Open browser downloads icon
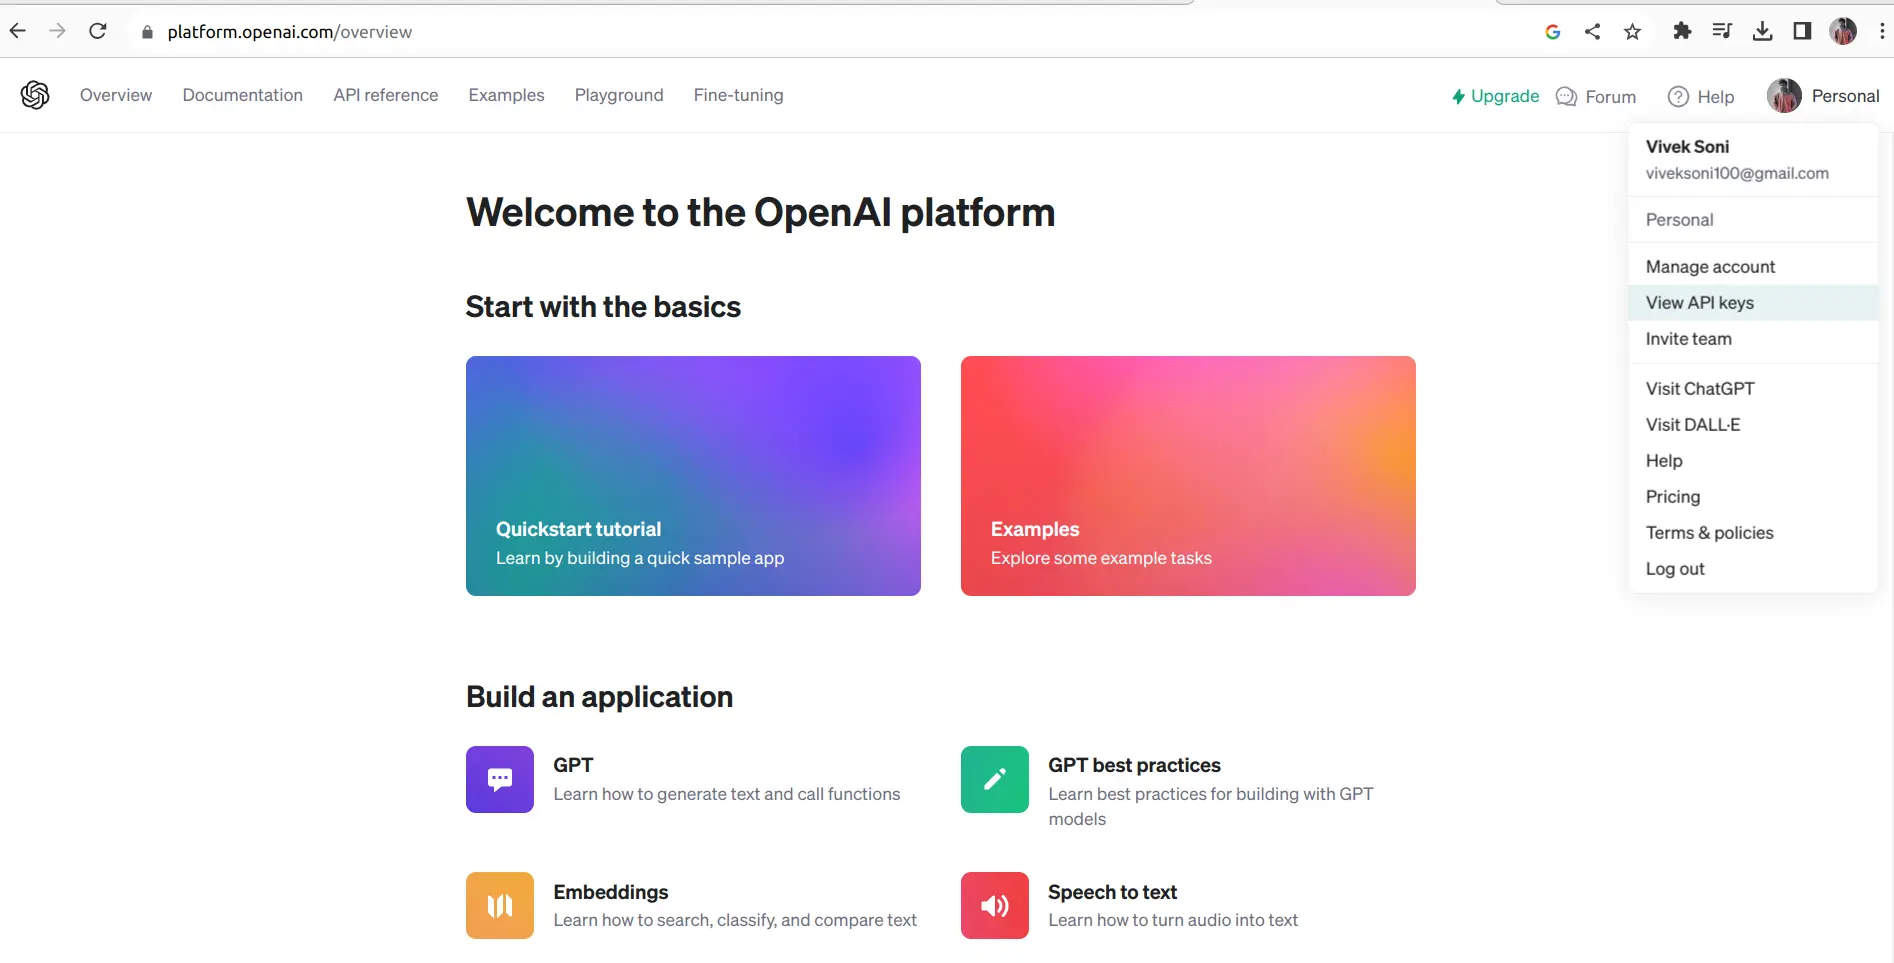 (1763, 31)
